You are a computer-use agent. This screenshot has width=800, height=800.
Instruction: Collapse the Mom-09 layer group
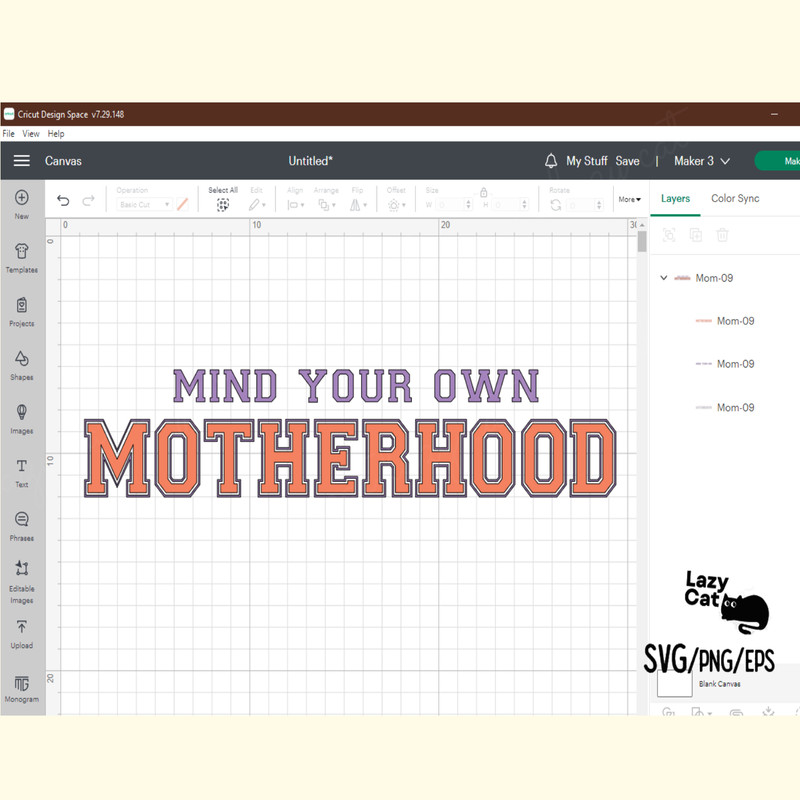click(x=664, y=278)
